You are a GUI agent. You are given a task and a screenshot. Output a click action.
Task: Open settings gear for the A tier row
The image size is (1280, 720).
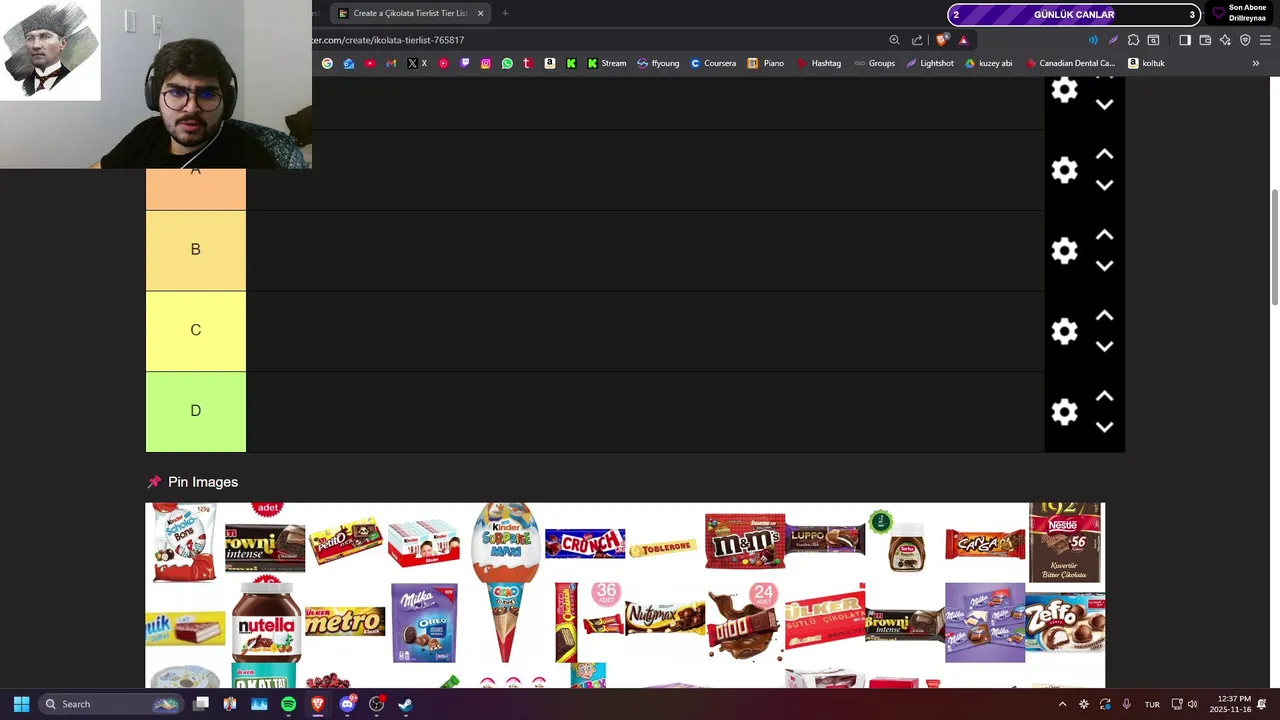(x=1065, y=170)
